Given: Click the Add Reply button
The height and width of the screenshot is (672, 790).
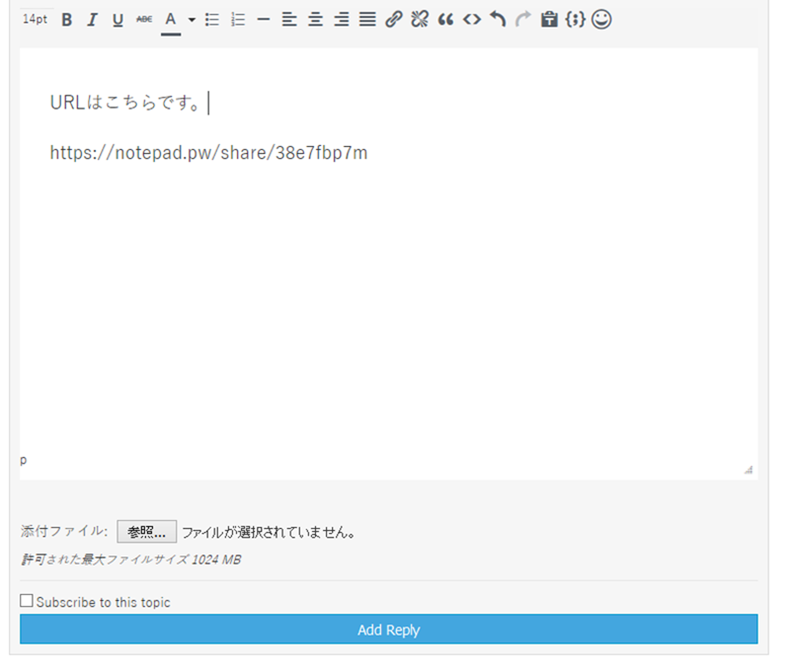Looking at the screenshot, I should [388, 629].
